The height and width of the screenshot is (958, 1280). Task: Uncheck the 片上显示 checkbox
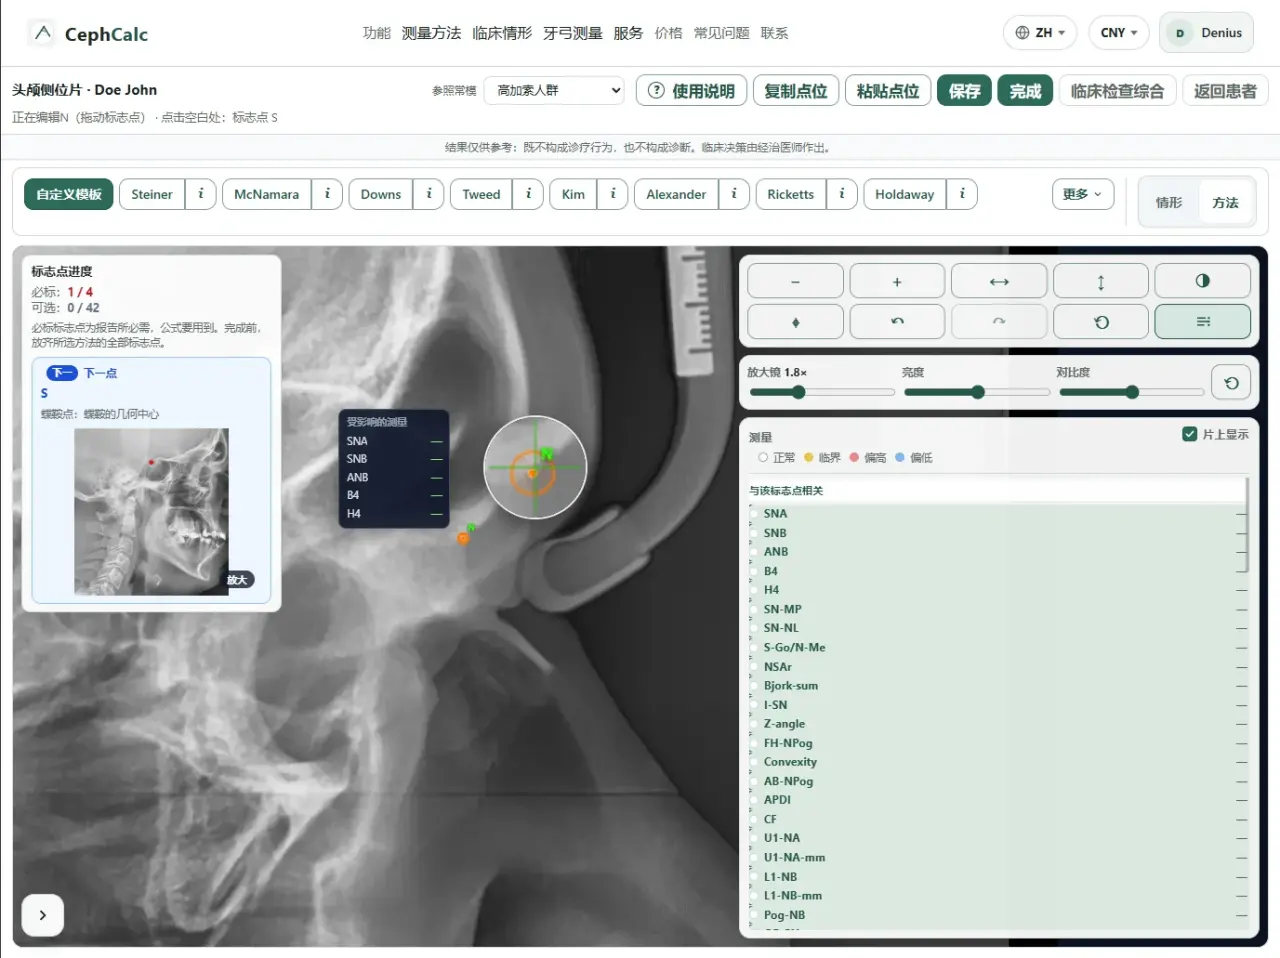coord(1190,434)
